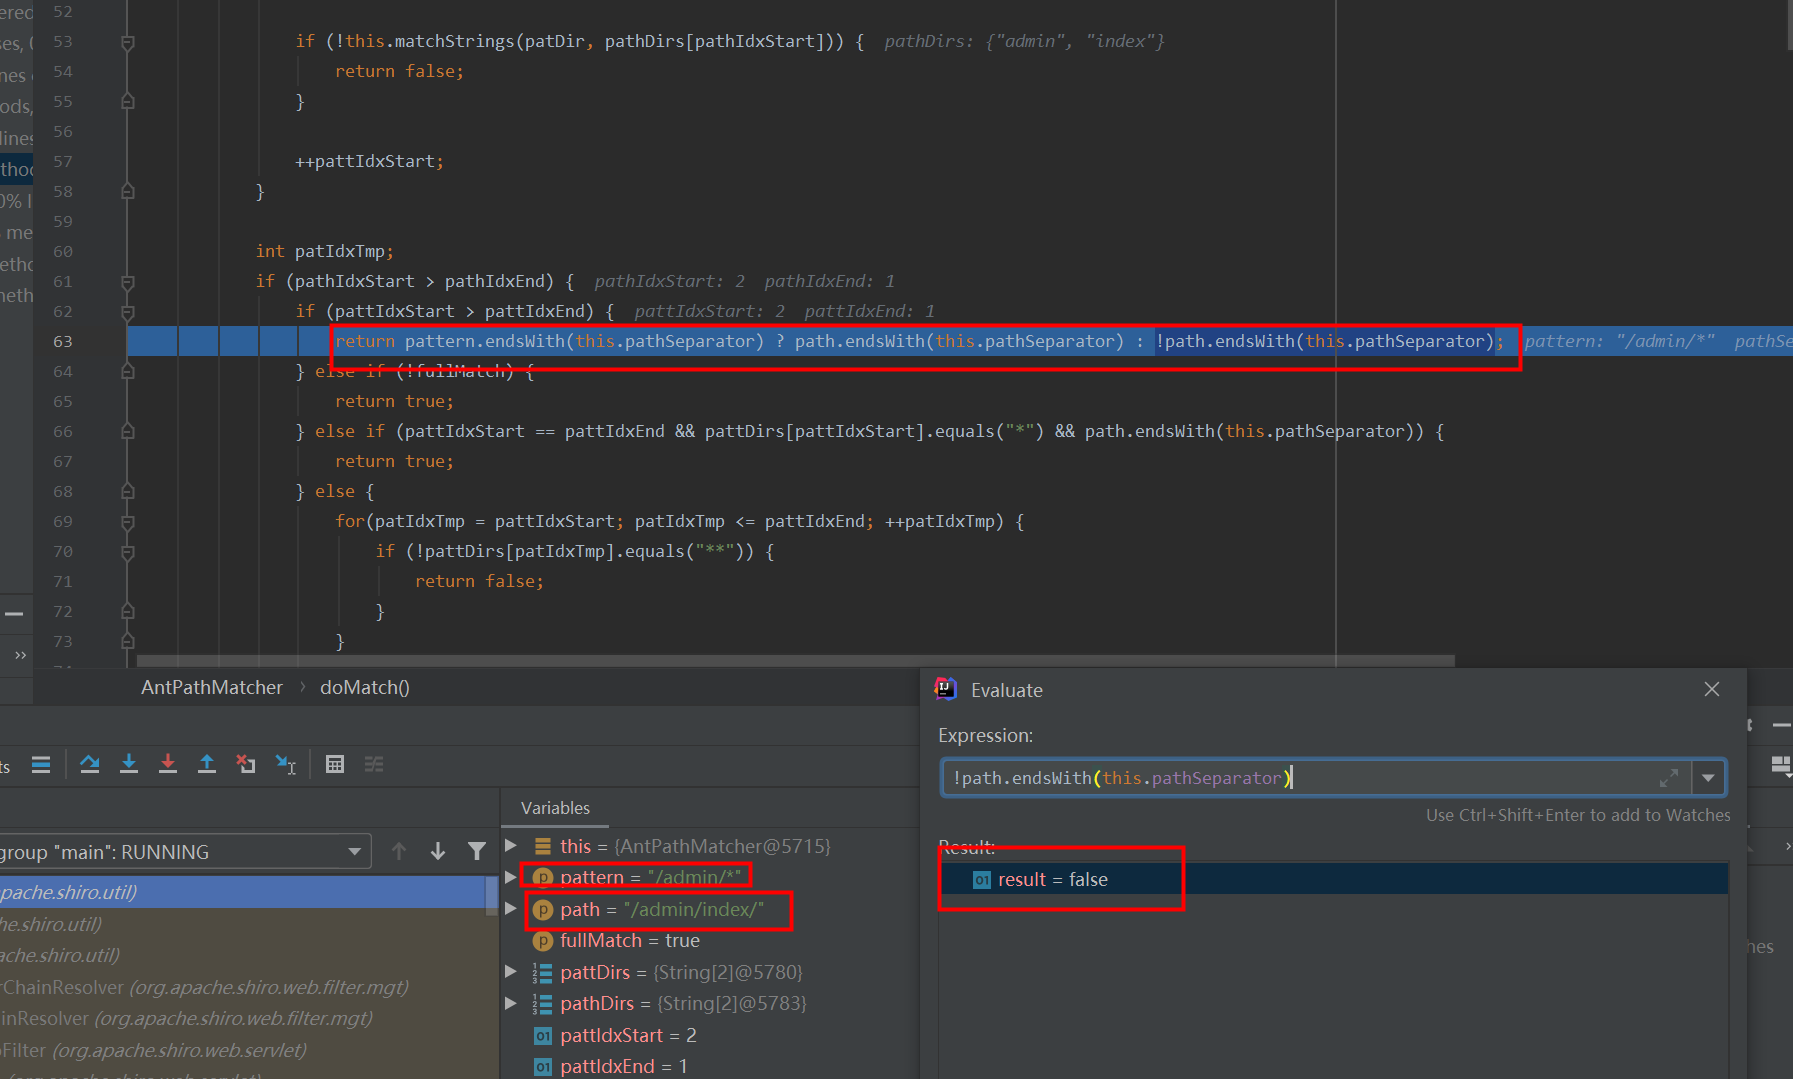This screenshot has width=1793, height=1079.
Task: Toggle code folding at line 68
Action: [128, 492]
